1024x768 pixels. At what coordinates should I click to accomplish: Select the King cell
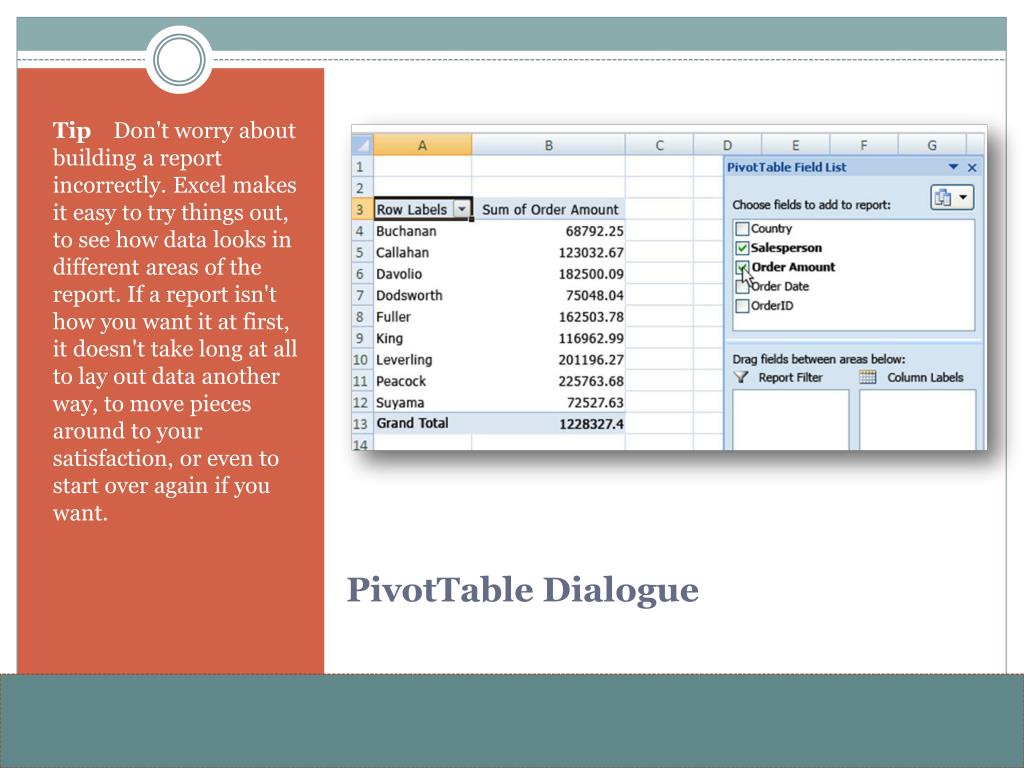423,338
